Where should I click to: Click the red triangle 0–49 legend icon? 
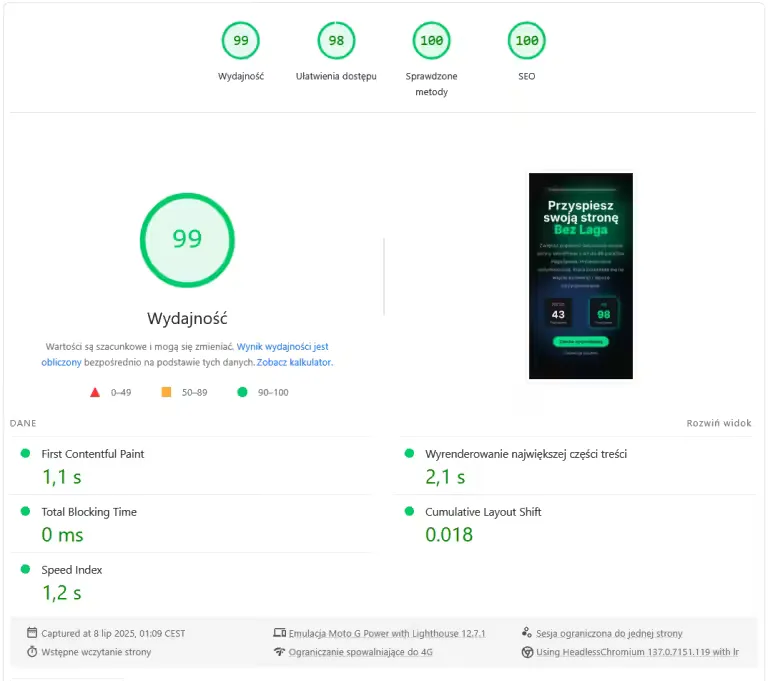click(95, 392)
